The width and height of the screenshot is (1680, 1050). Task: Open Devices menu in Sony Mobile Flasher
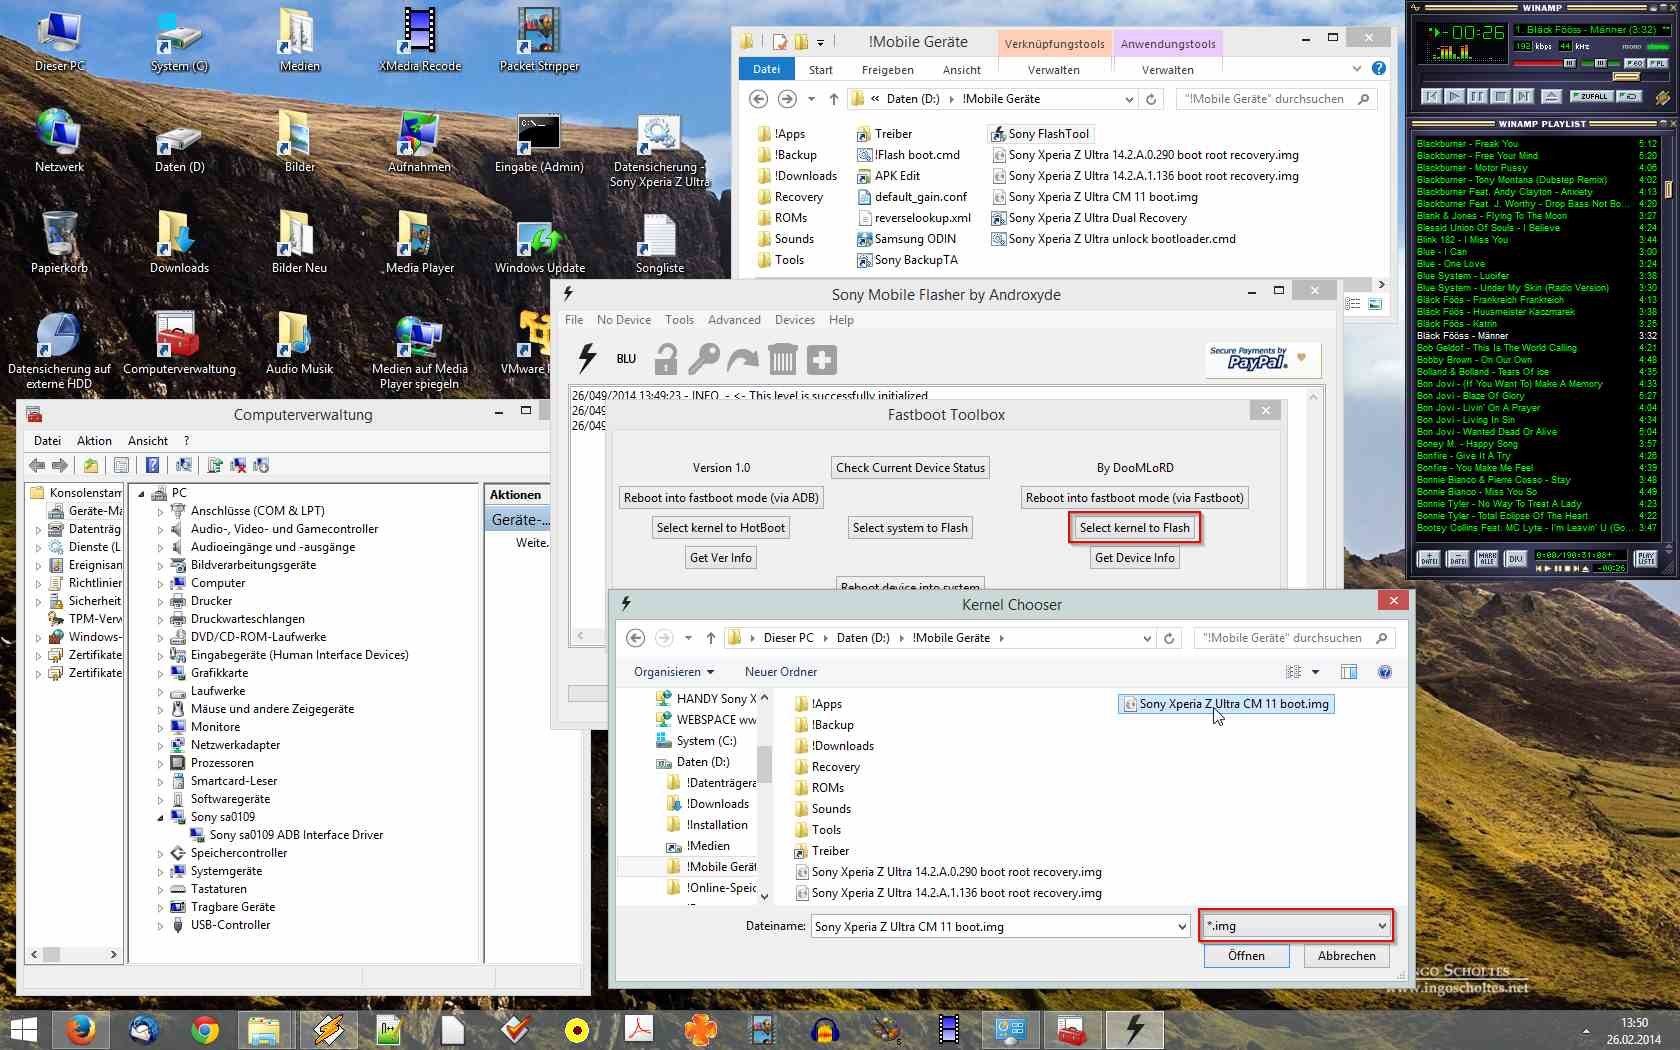click(794, 320)
